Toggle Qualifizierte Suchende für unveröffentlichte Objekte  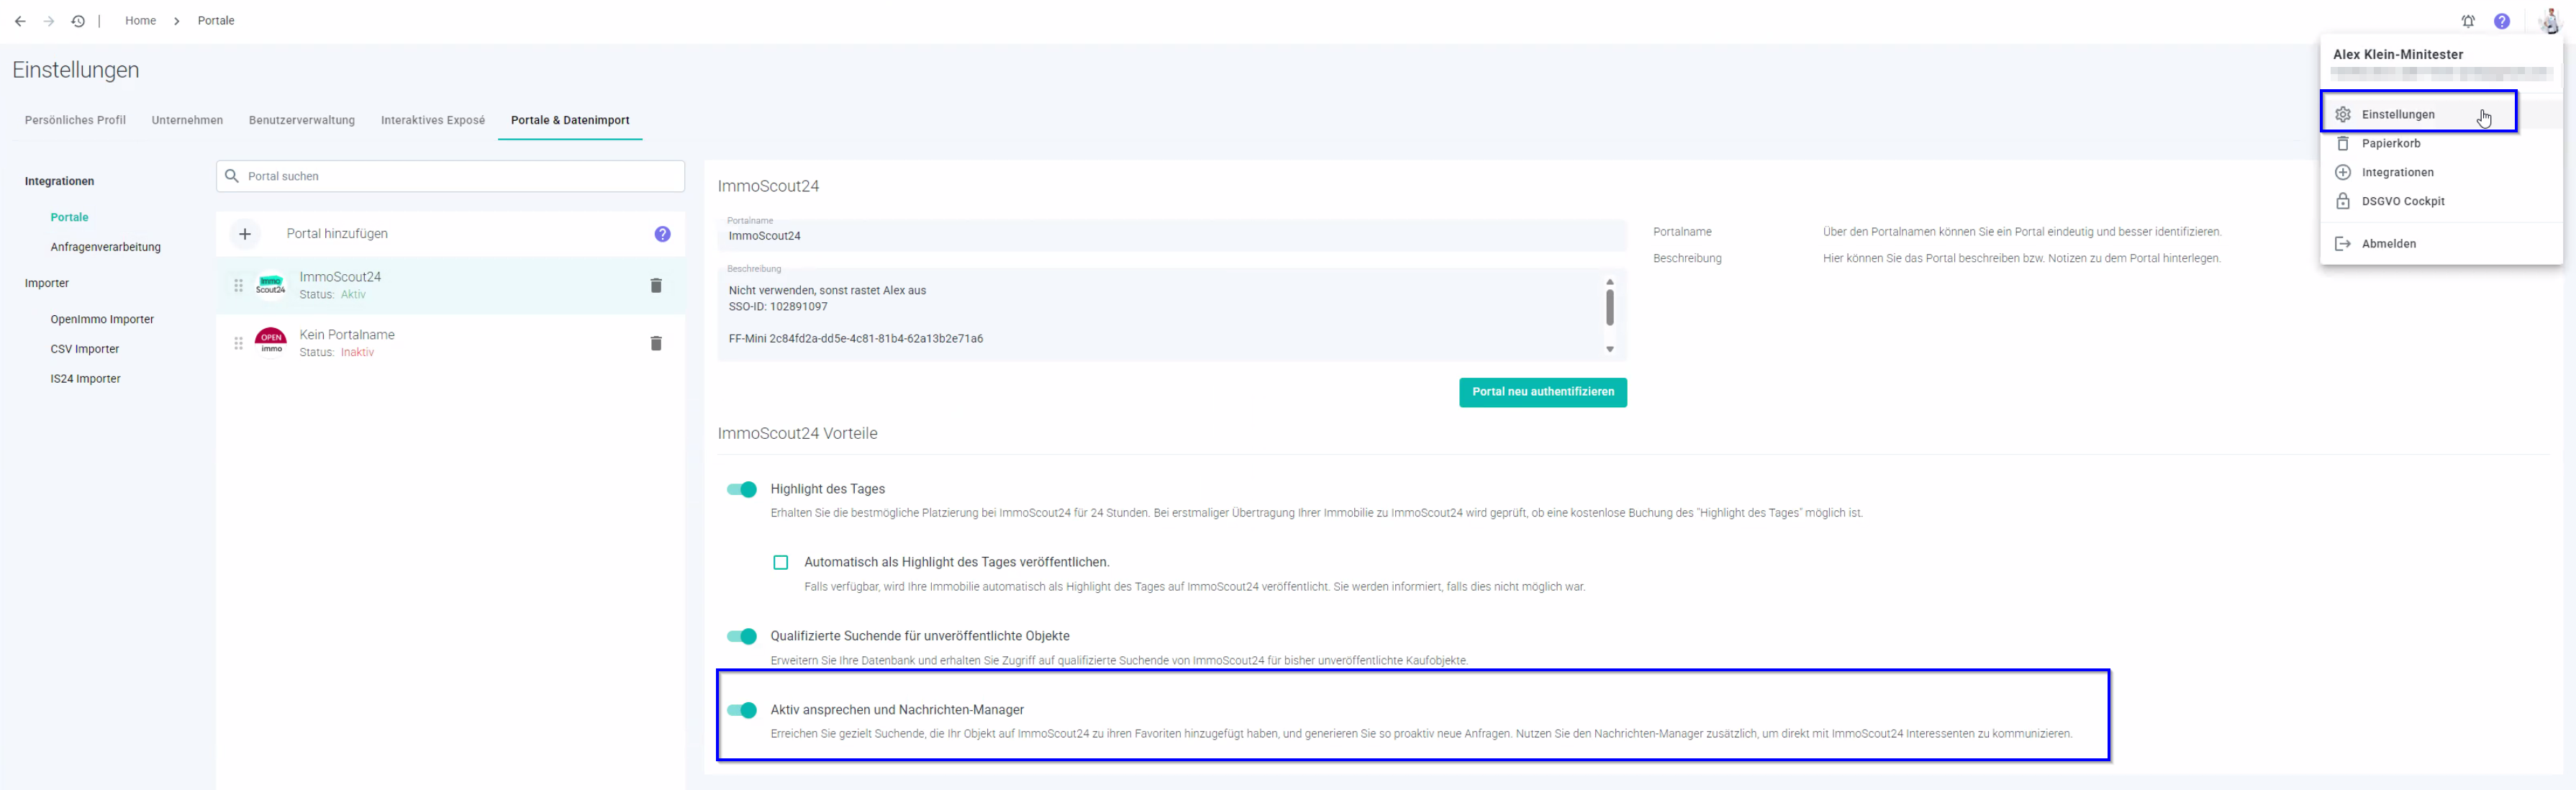click(742, 637)
